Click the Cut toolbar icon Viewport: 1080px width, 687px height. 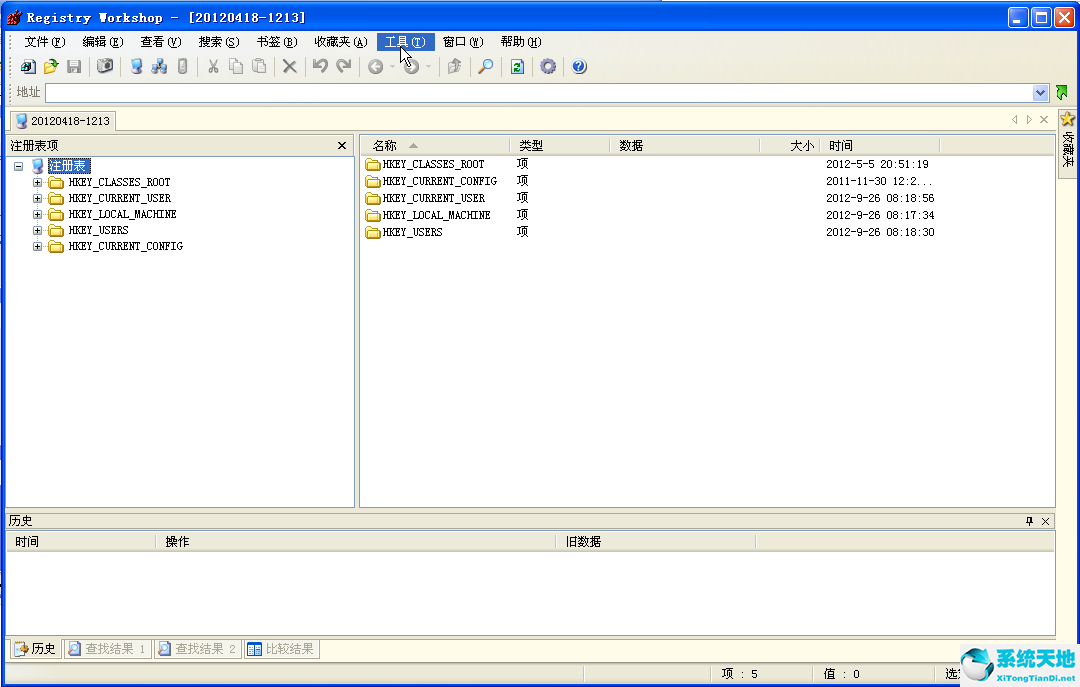pyautogui.click(x=213, y=66)
